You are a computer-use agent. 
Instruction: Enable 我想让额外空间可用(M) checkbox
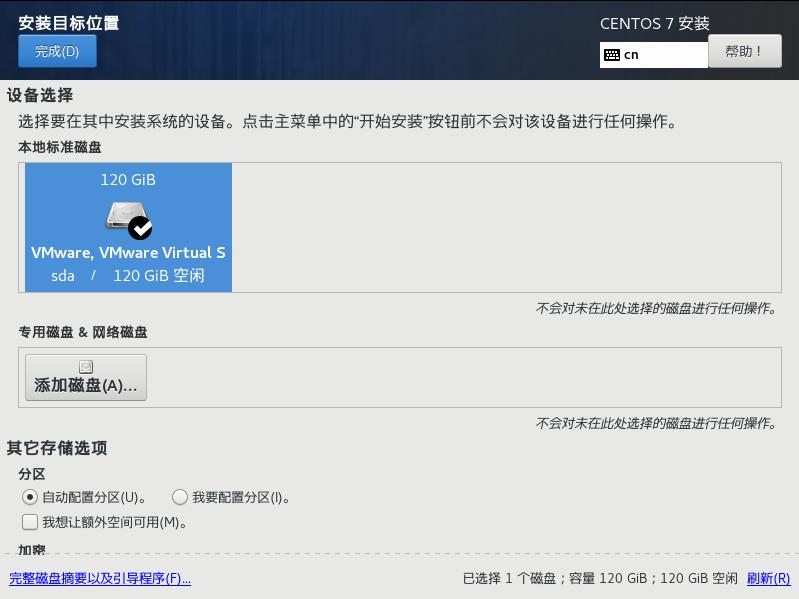tap(30, 522)
